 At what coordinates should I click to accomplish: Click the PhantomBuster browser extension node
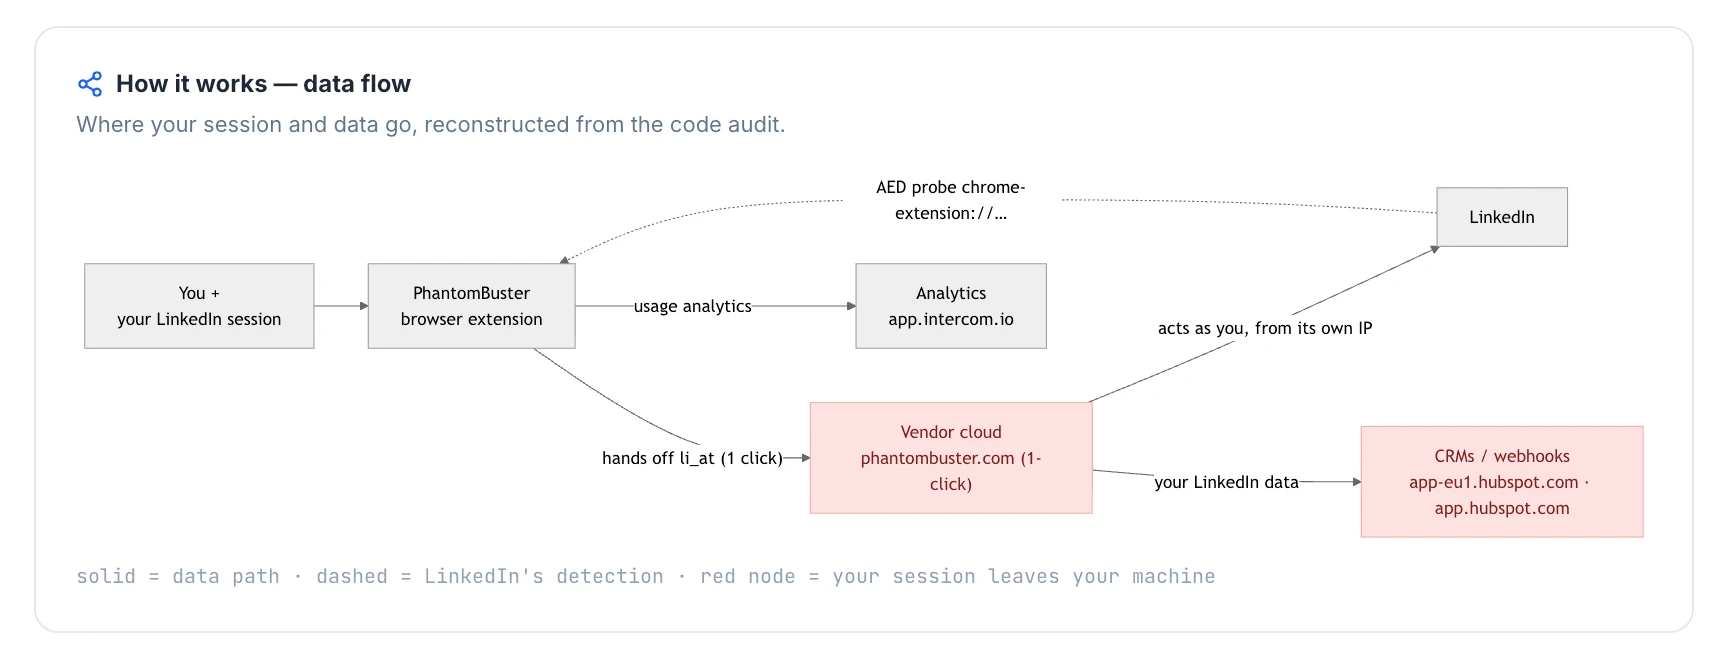471,306
